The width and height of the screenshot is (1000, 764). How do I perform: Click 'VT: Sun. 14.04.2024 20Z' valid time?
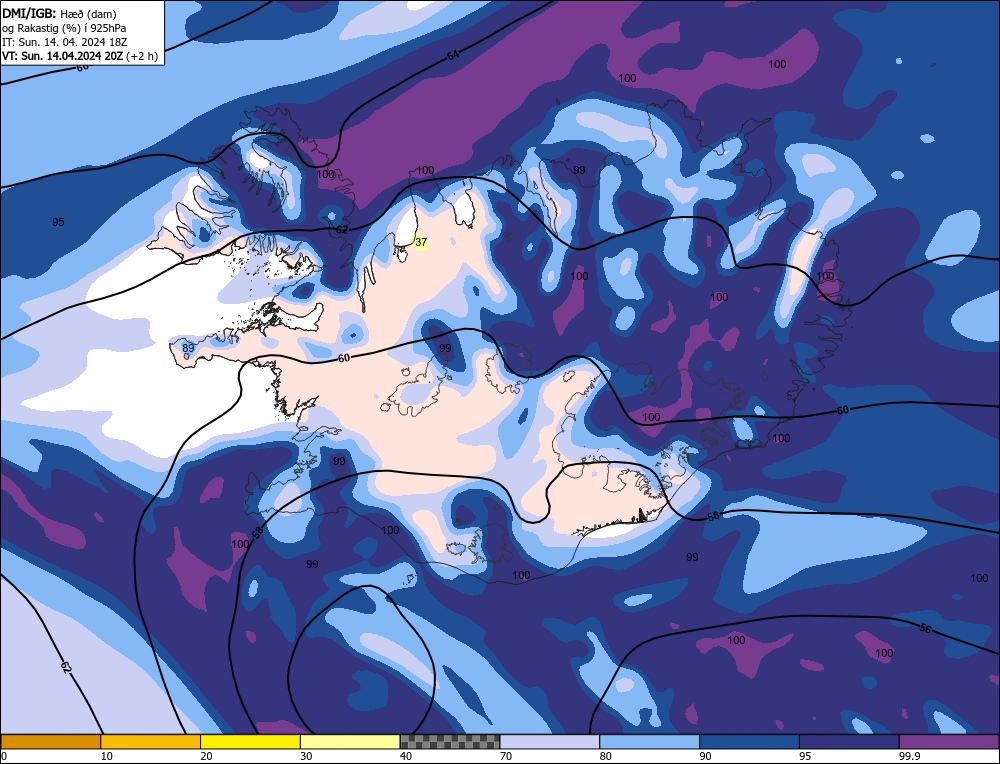point(62,56)
